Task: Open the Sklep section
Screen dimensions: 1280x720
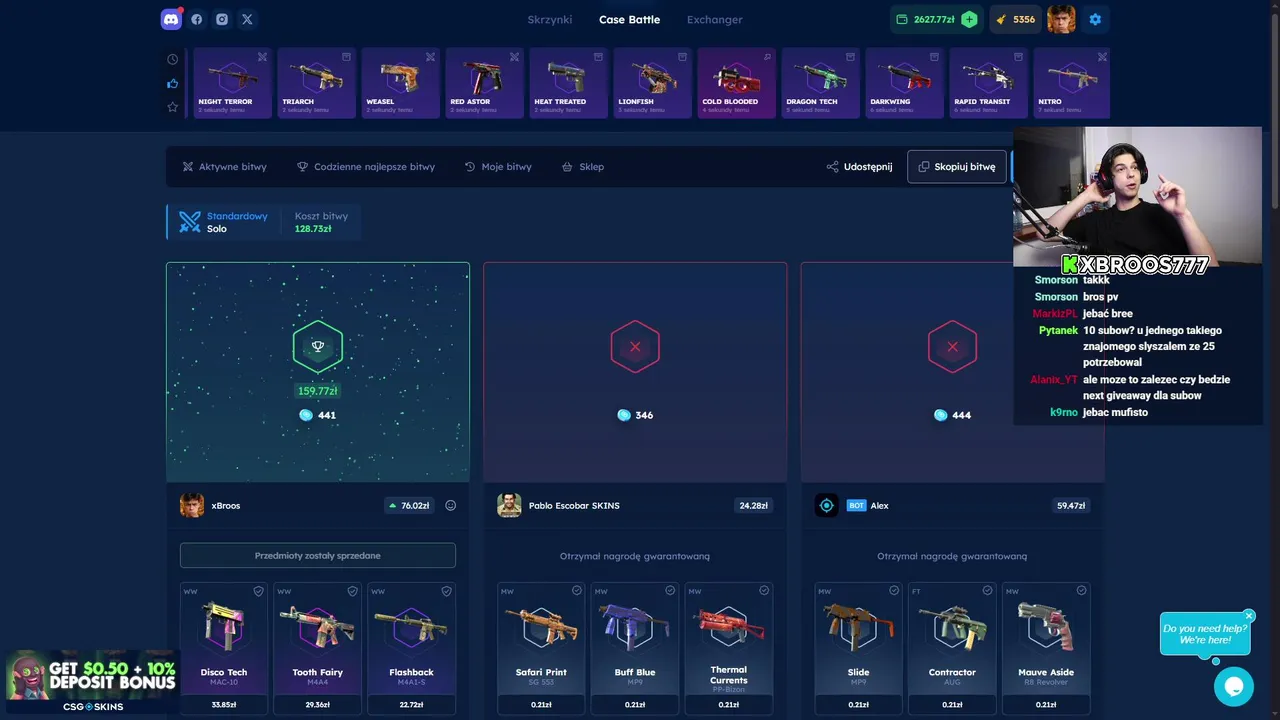Action: pos(583,167)
